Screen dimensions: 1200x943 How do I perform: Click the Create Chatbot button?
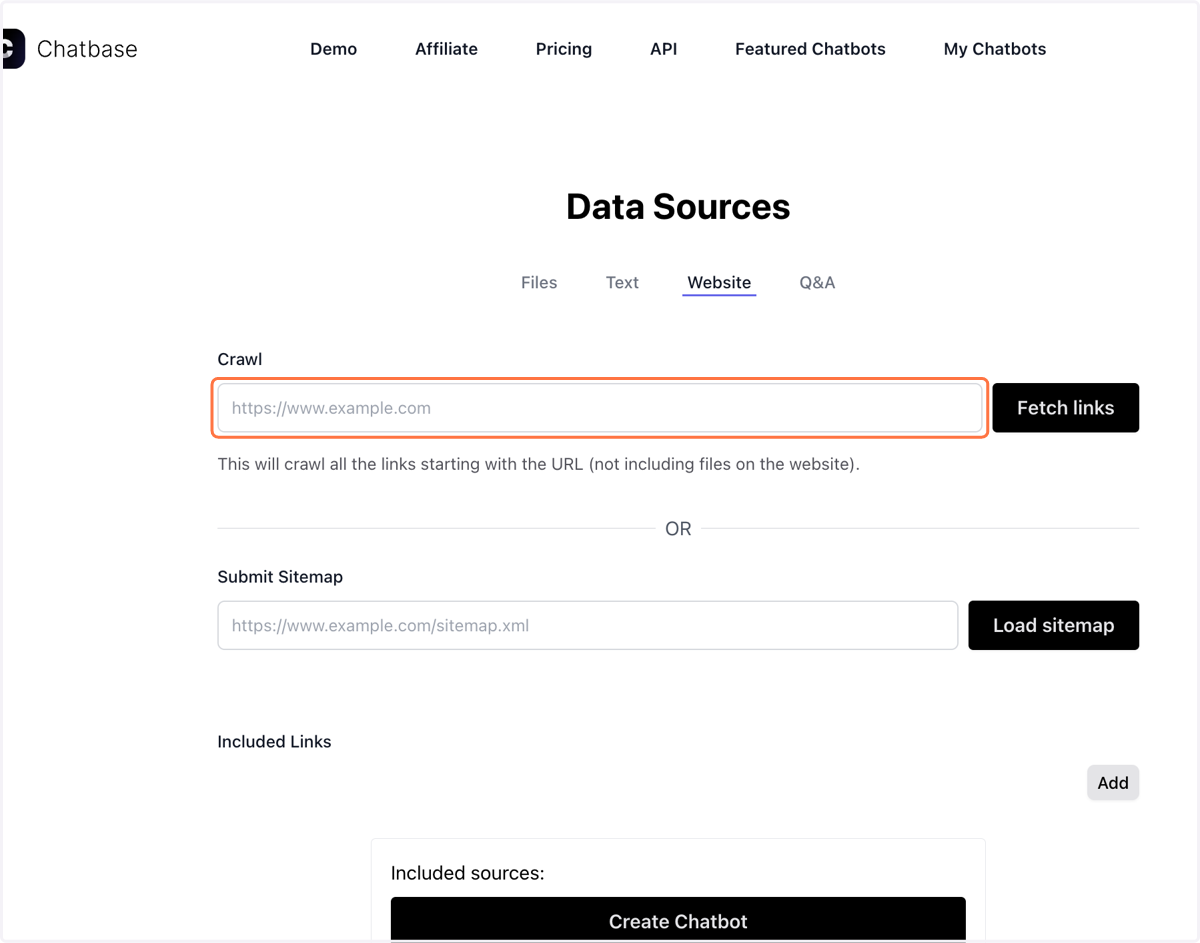pos(678,920)
